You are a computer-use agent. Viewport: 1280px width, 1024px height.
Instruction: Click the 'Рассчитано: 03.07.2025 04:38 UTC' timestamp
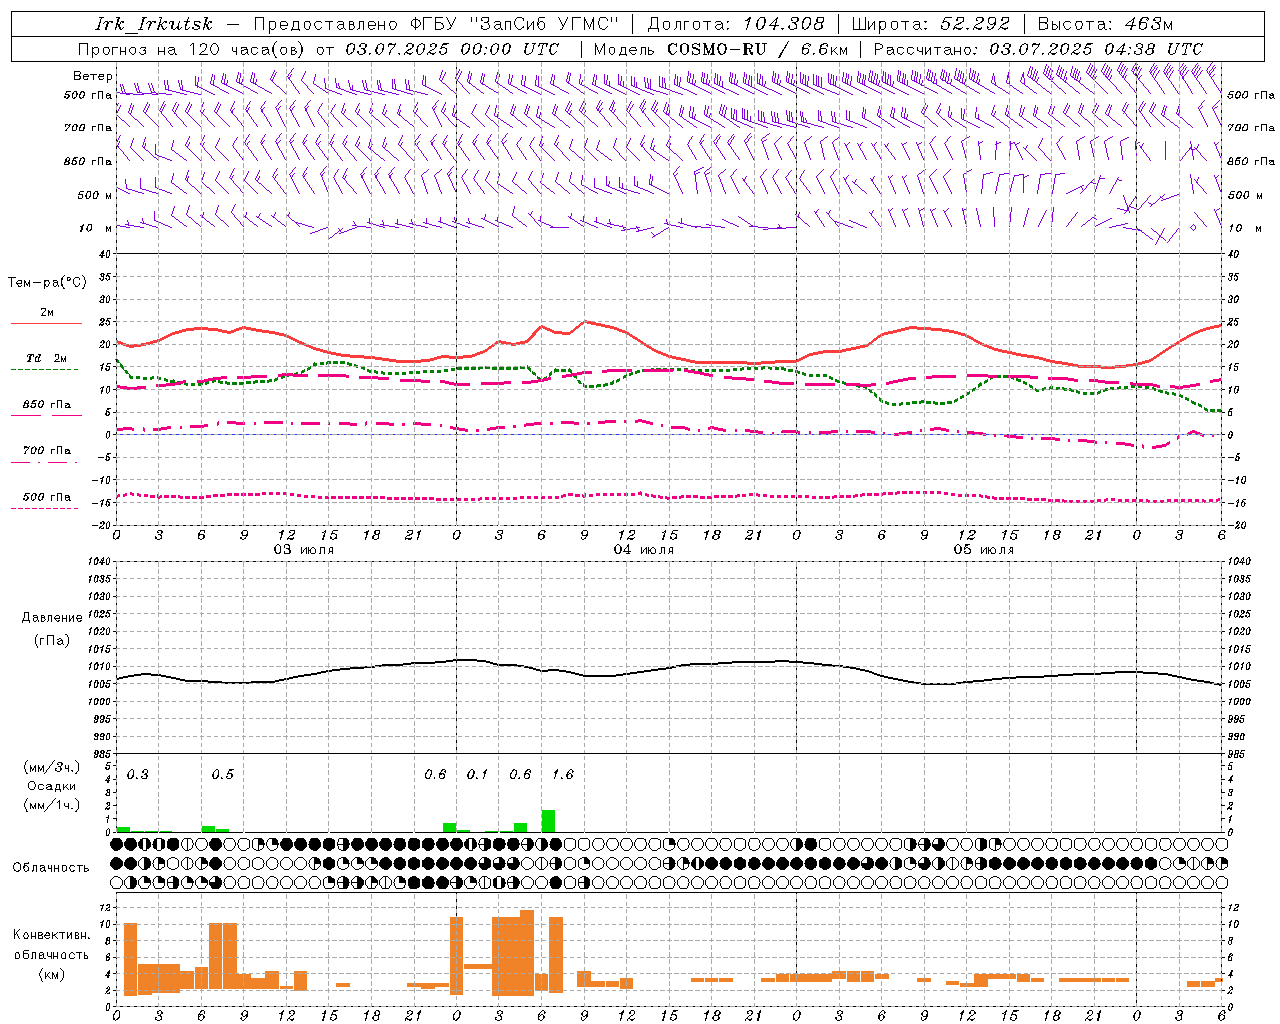point(1038,49)
